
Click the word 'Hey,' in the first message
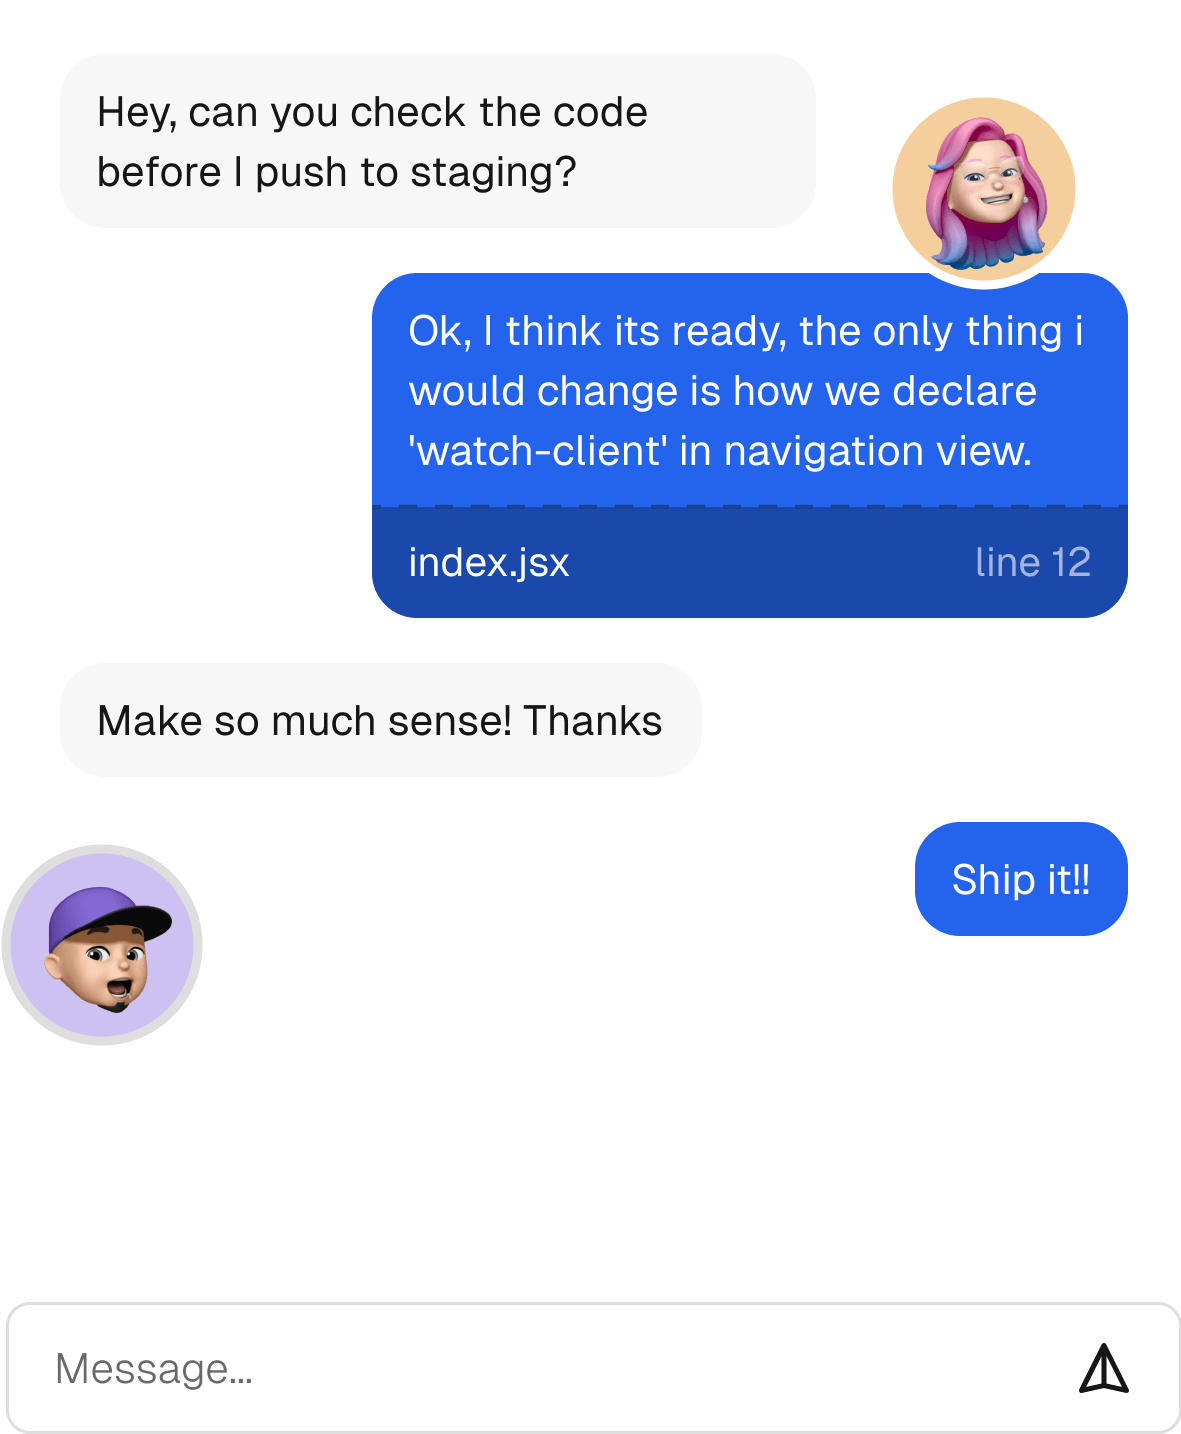137,112
